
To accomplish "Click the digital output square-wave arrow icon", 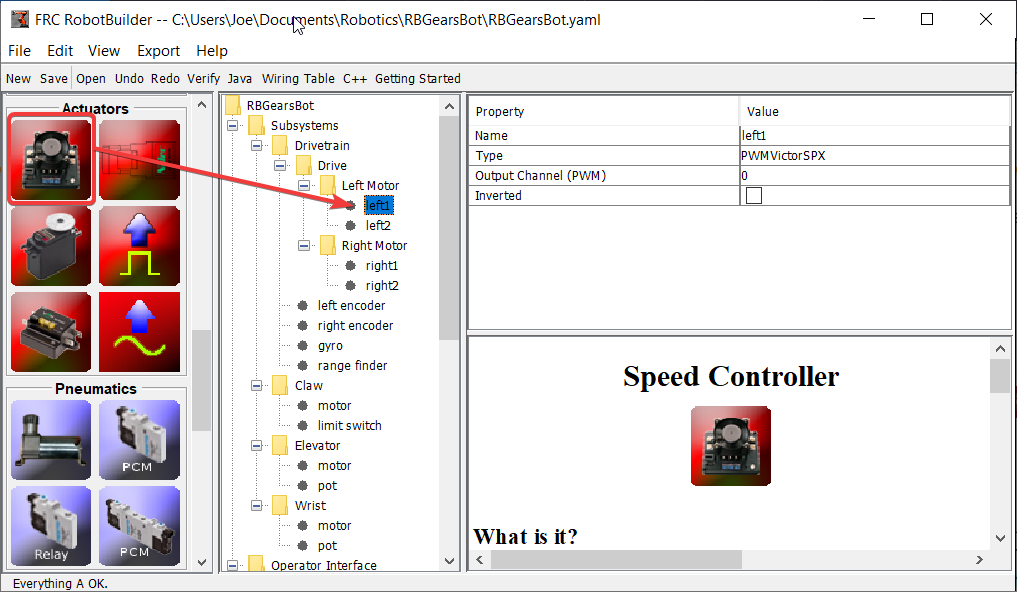I will pyautogui.click(x=139, y=245).
